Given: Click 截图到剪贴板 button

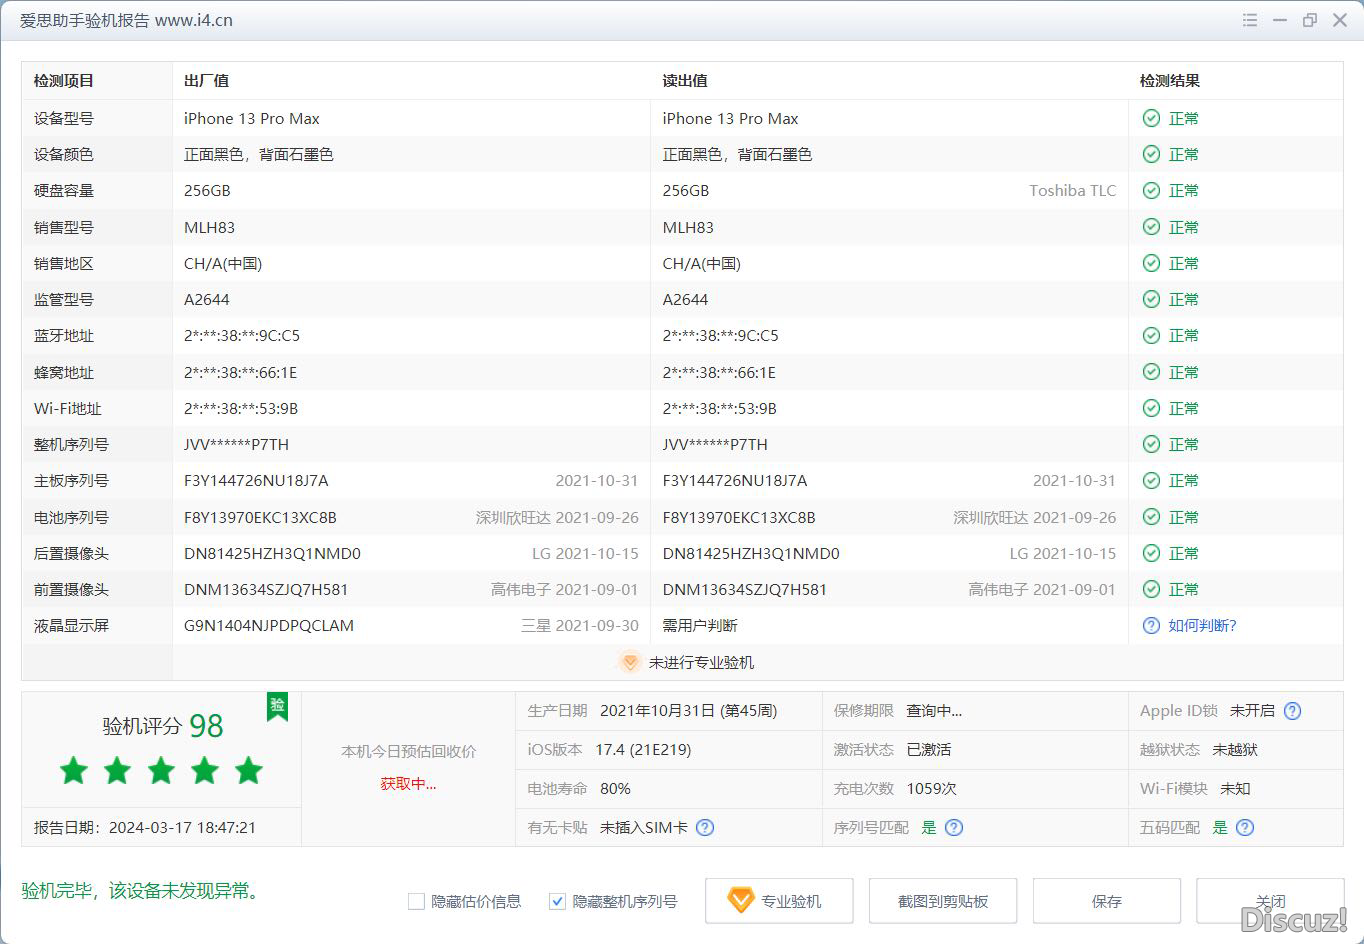Looking at the screenshot, I should click(943, 901).
